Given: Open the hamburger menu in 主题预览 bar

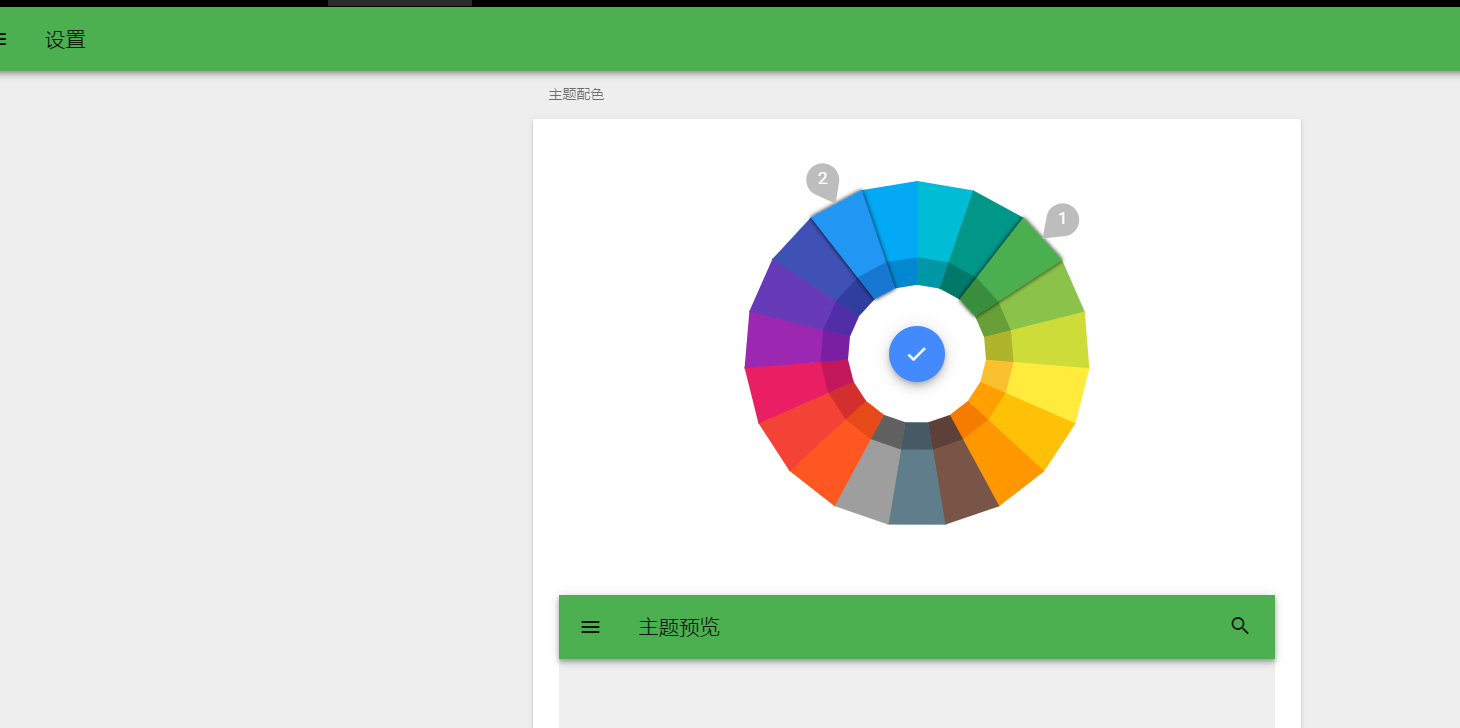Looking at the screenshot, I should point(591,627).
